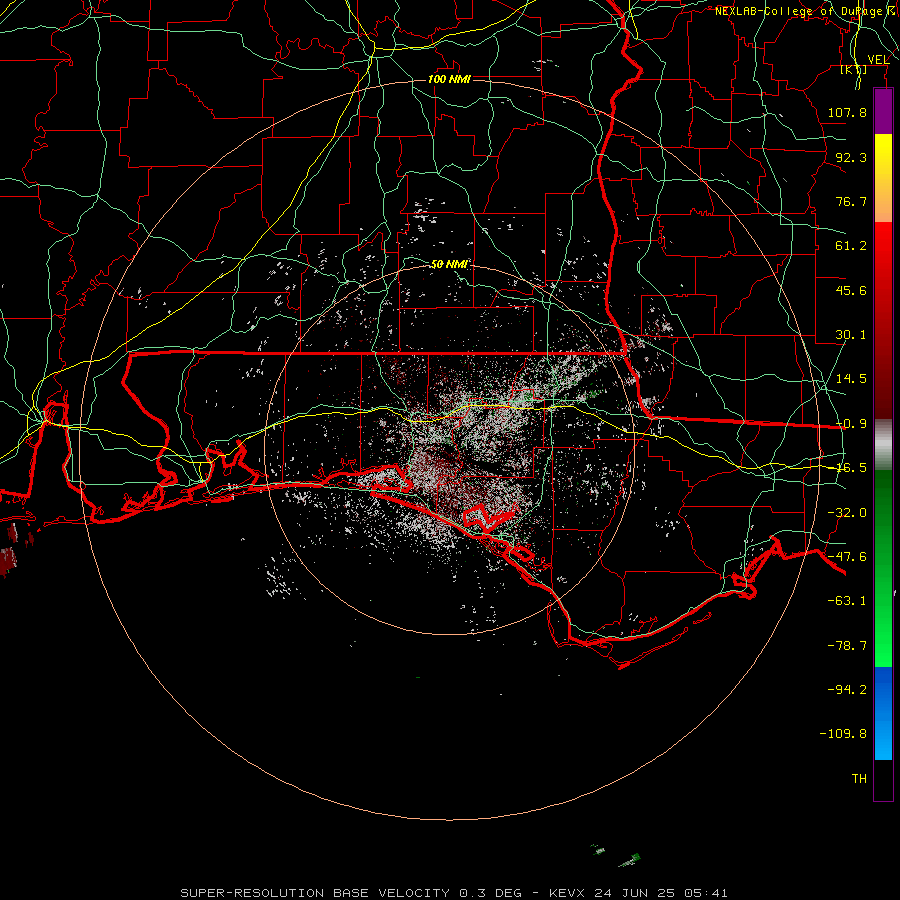Click the Super-Resolution Base Velocity caption text
The height and width of the screenshot is (900, 900).
pos(453,893)
